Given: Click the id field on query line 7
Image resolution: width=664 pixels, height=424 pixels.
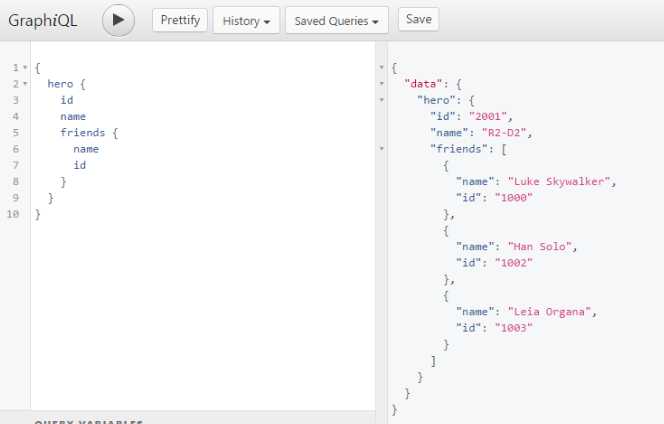Looking at the screenshot, I should pyautogui.click(x=80, y=165).
